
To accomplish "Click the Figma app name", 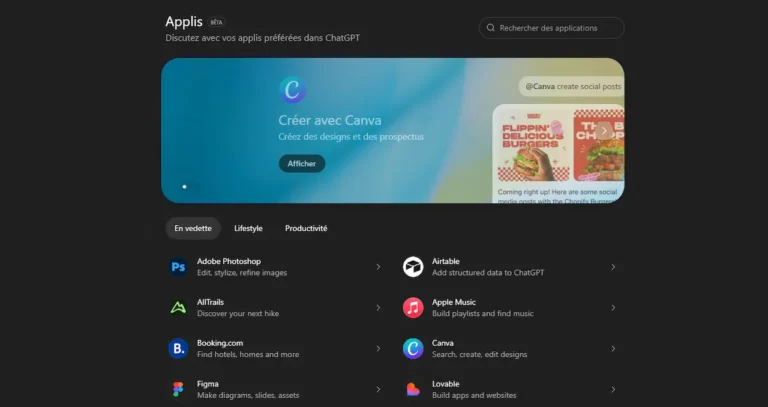I will pos(208,384).
